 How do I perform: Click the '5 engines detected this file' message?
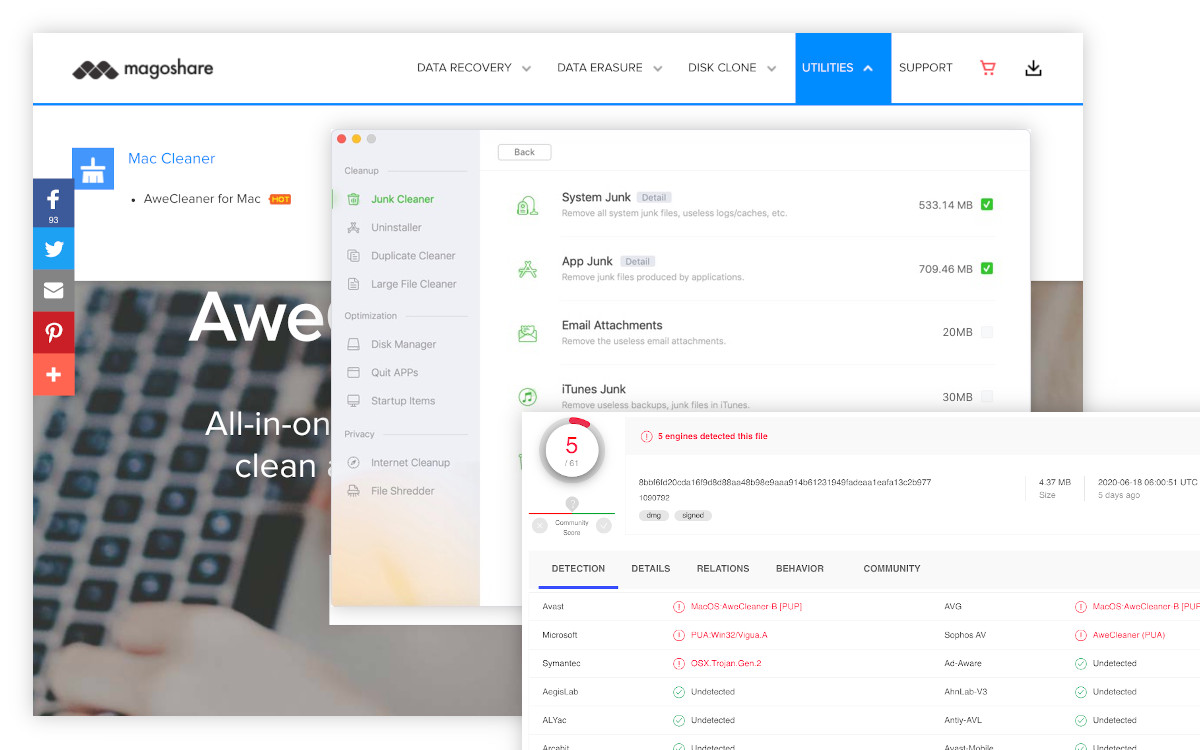click(712, 437)
